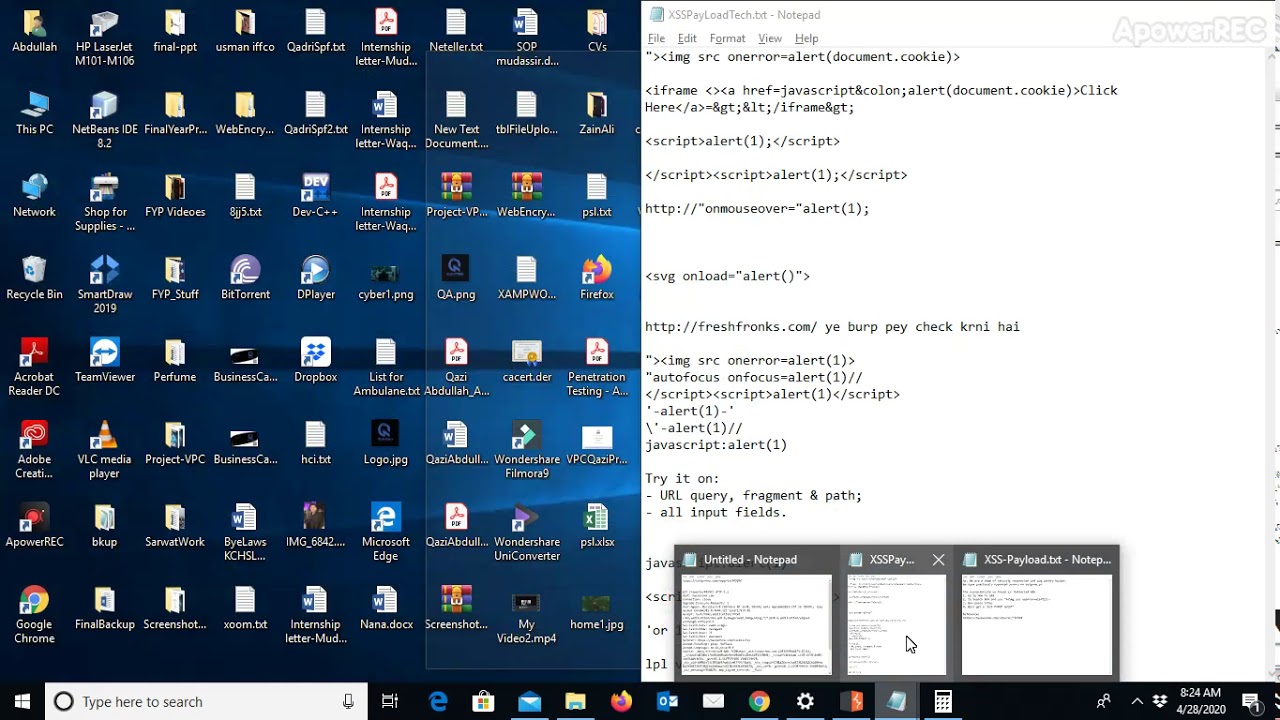The image size is (1280, 720).
Task: Open the Penetration Testing PDF icon
Action: pyautogui.click(x=597, y=367)
